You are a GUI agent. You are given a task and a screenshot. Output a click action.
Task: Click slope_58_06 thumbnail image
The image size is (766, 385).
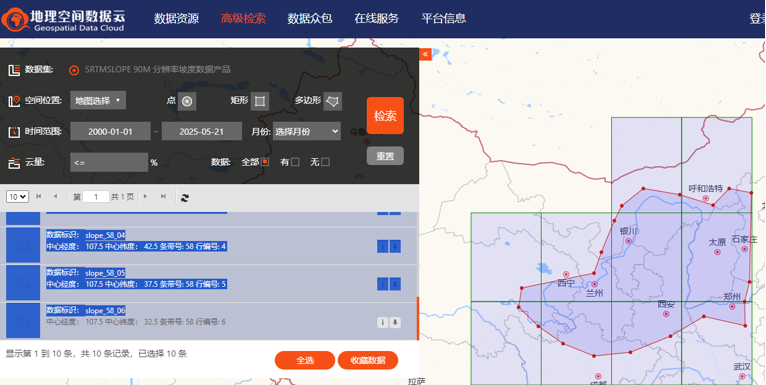coord(23,321)
